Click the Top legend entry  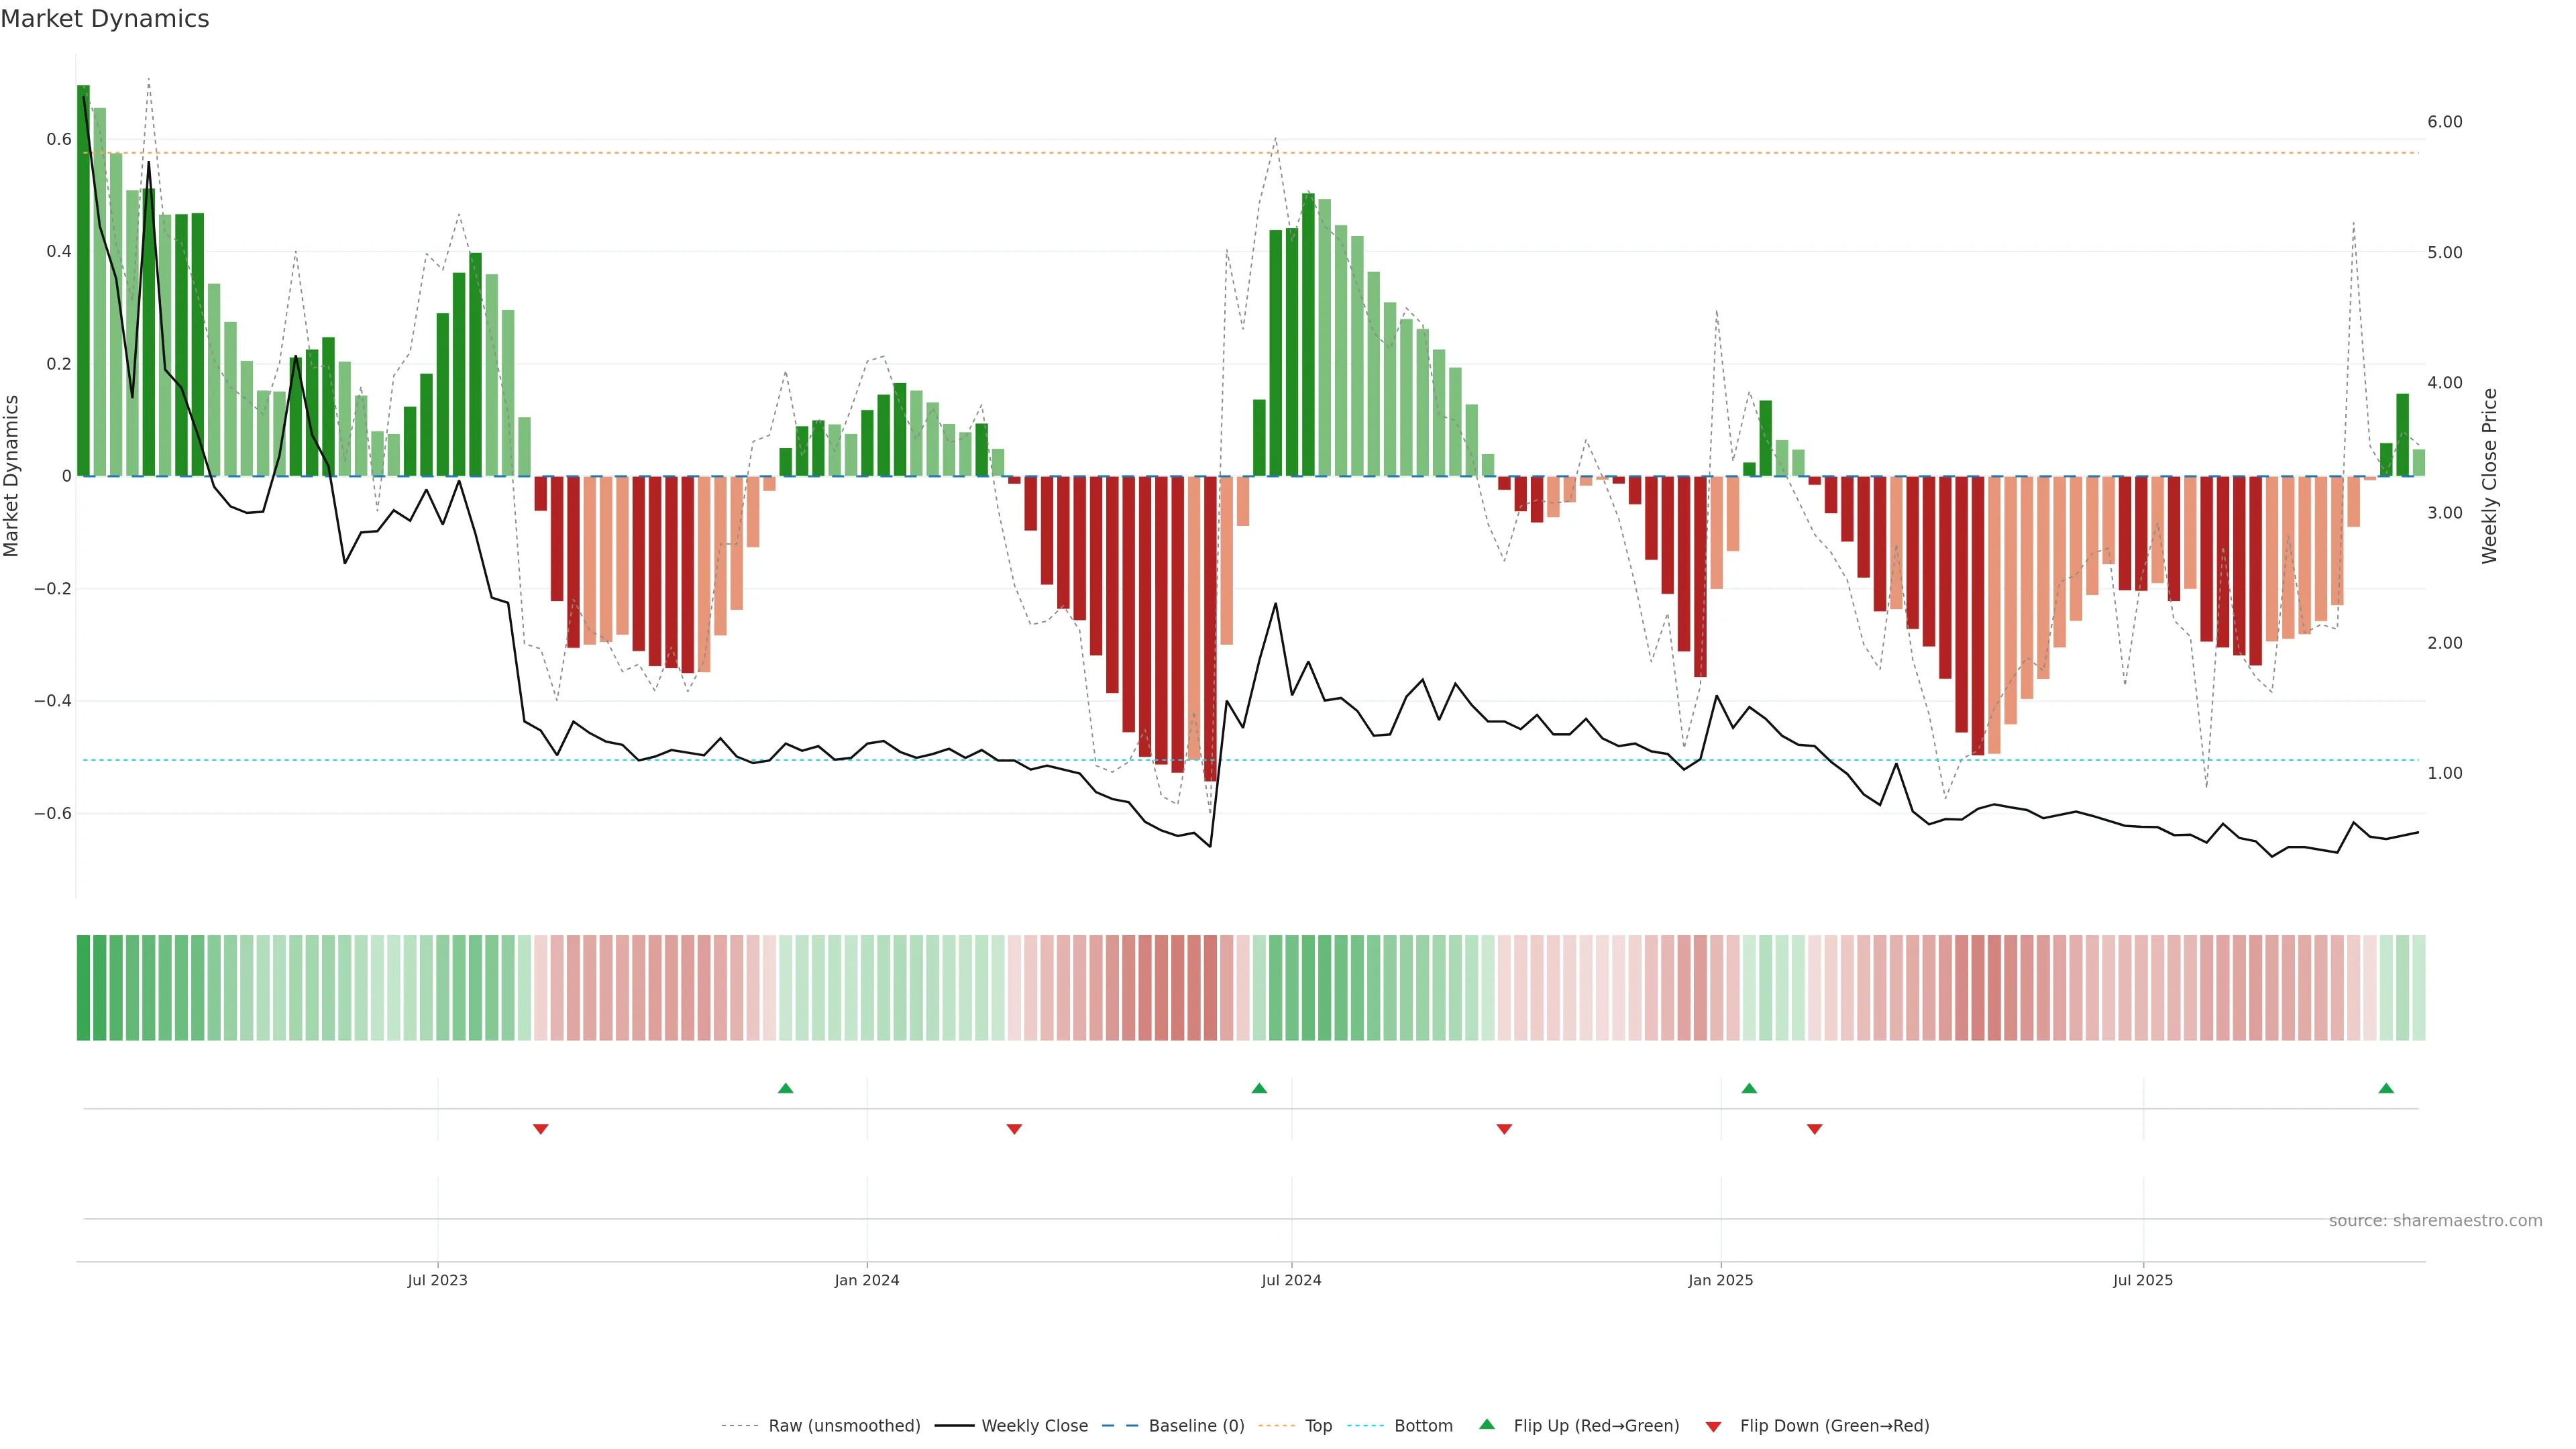pyautogui.click(x=1318, y=1426)
